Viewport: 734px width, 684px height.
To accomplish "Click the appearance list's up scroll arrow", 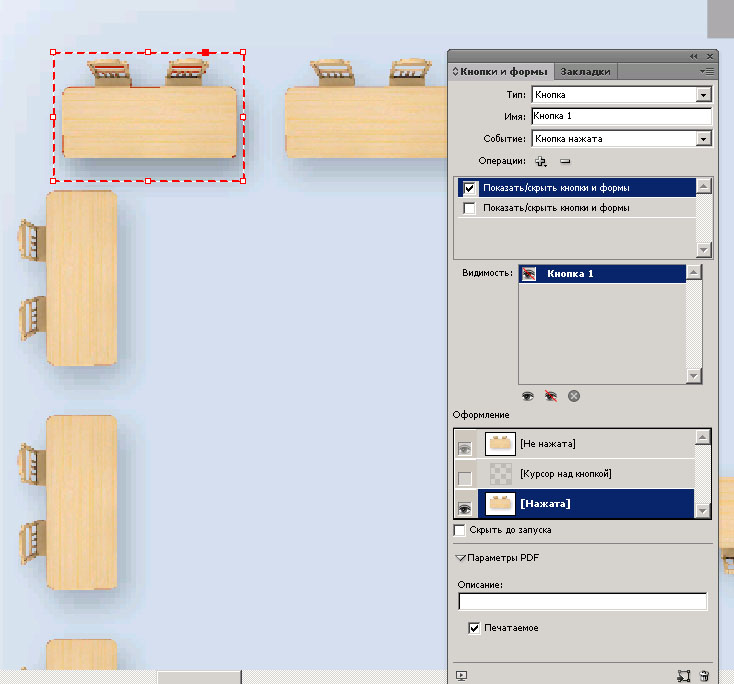I will click(x=702, y=438).
